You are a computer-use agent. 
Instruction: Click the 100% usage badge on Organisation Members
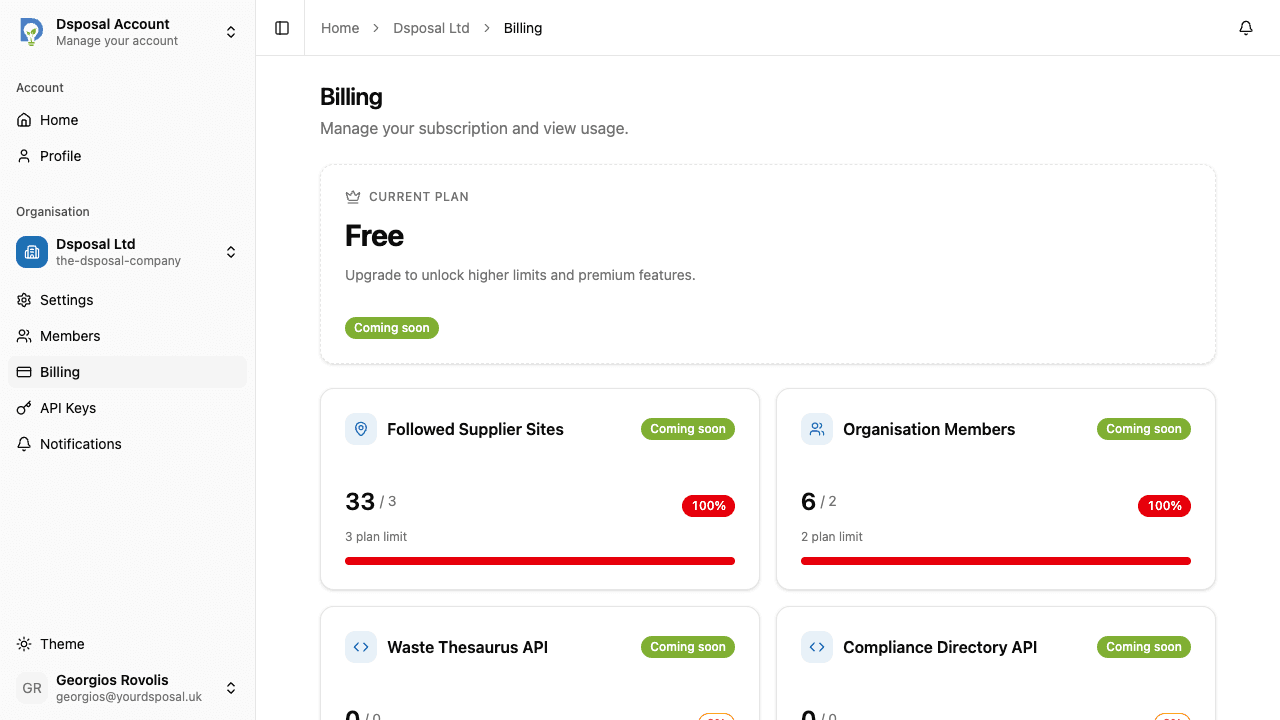(1164, 506)
